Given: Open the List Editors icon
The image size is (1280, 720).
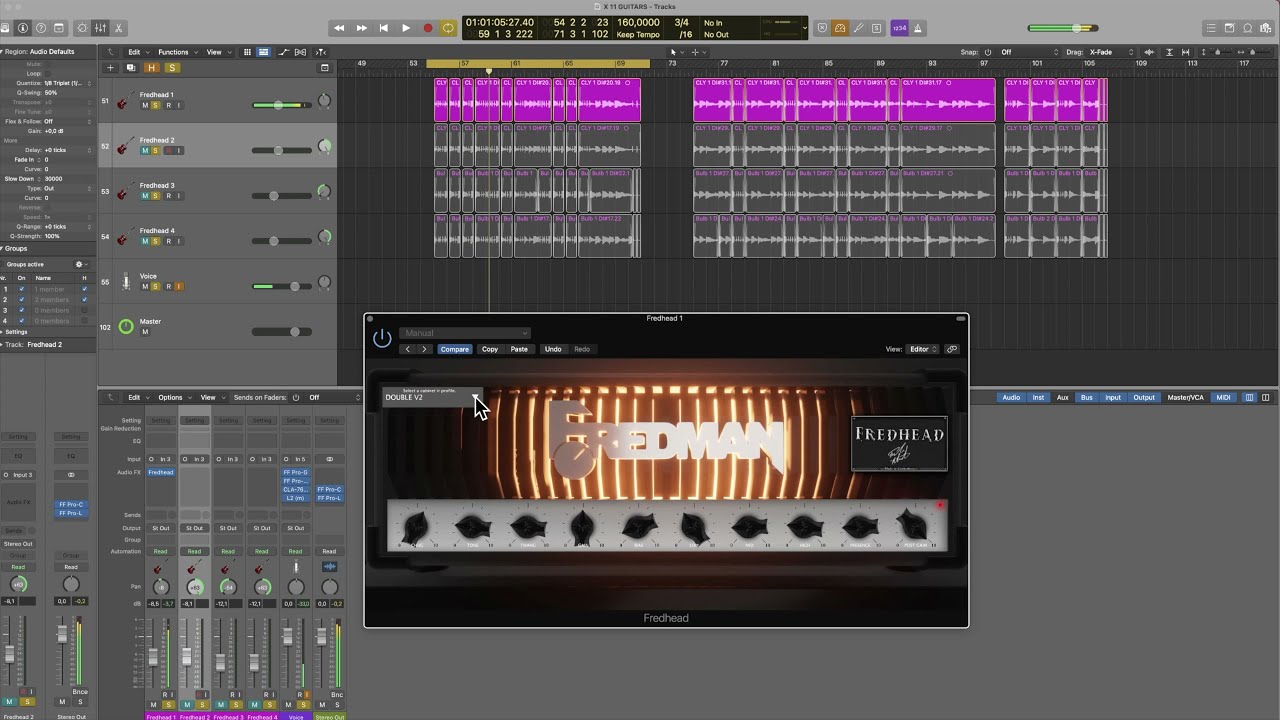Looking at the screenshot, I should [x=1211, y=28].
